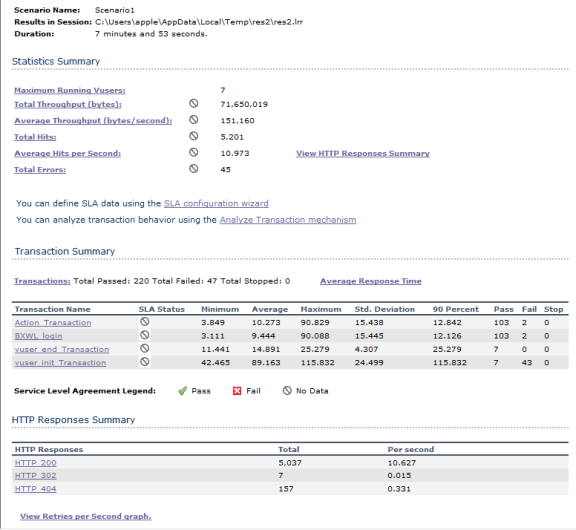The image size is (576, 530).
Task: Select vuser_init_Transaction average 89.163
Action: (x=266, y=363)
